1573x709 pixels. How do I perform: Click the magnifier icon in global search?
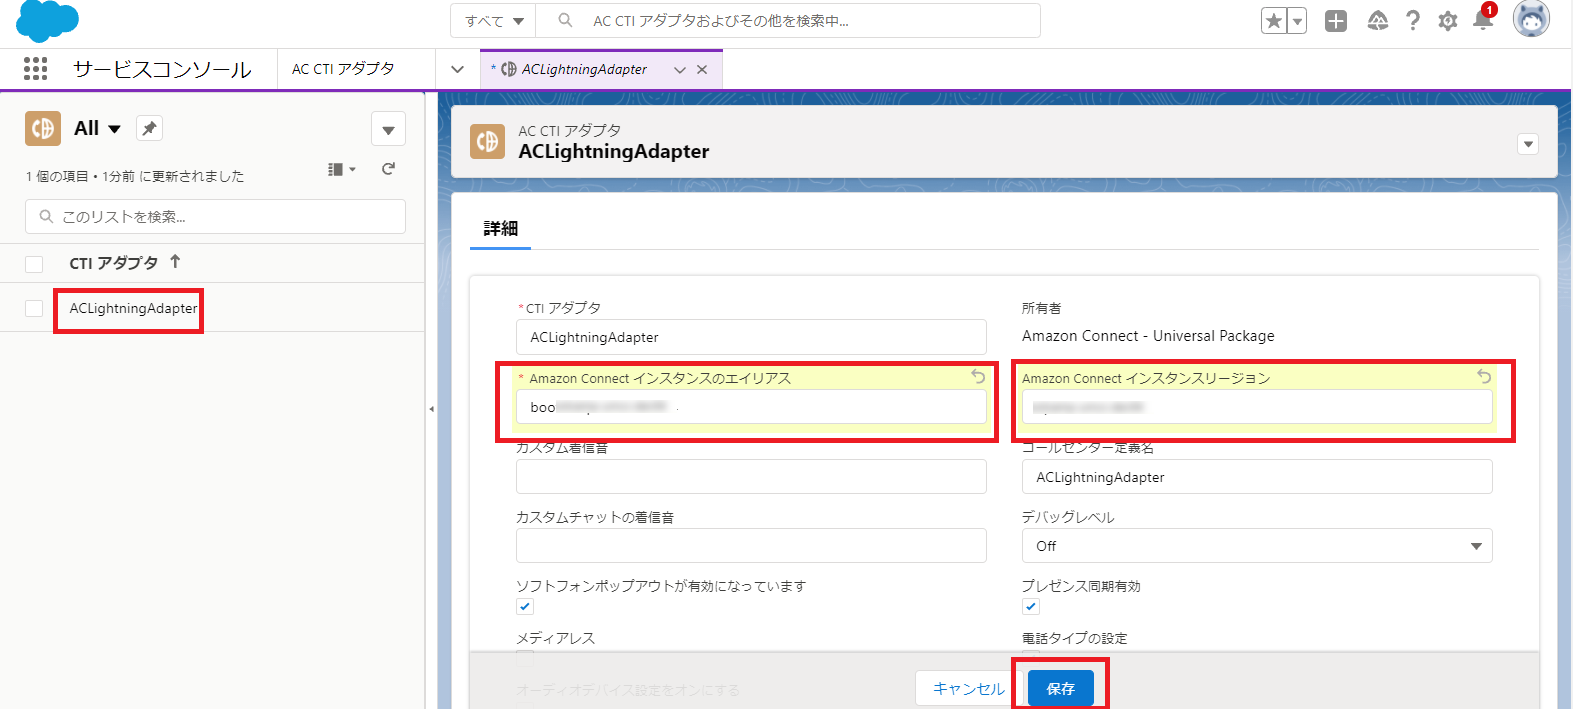[565, 21]
